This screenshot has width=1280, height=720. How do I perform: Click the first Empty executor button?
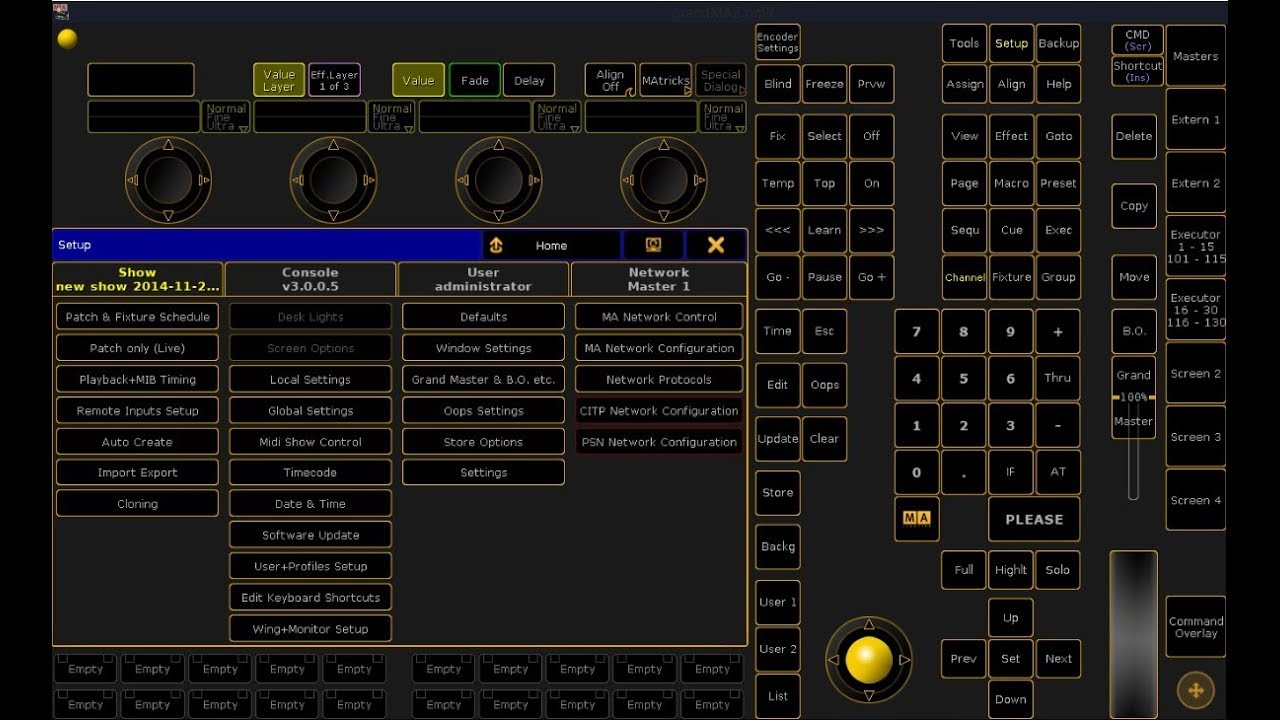click(85, 669)
